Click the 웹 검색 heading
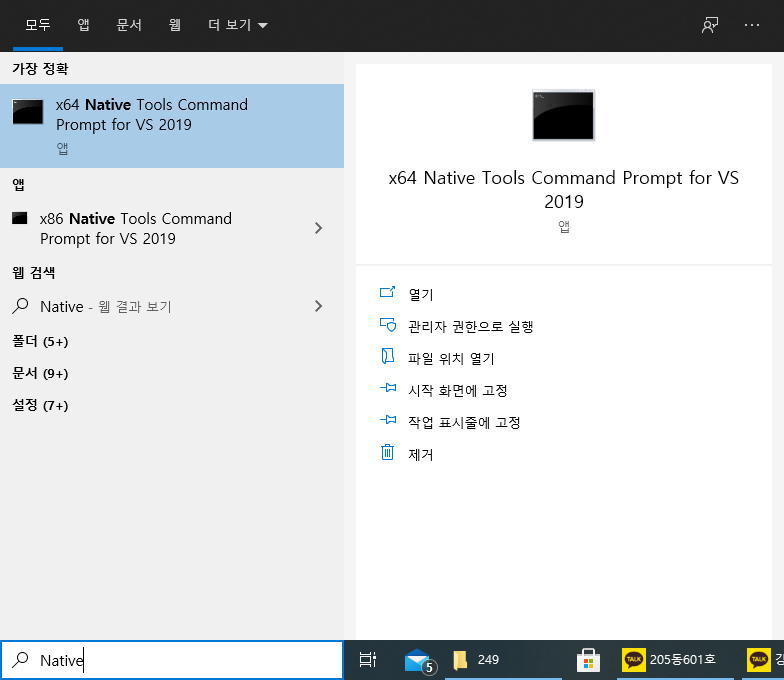This screenshot has height=680, width=784. click(x=34, y=272)
